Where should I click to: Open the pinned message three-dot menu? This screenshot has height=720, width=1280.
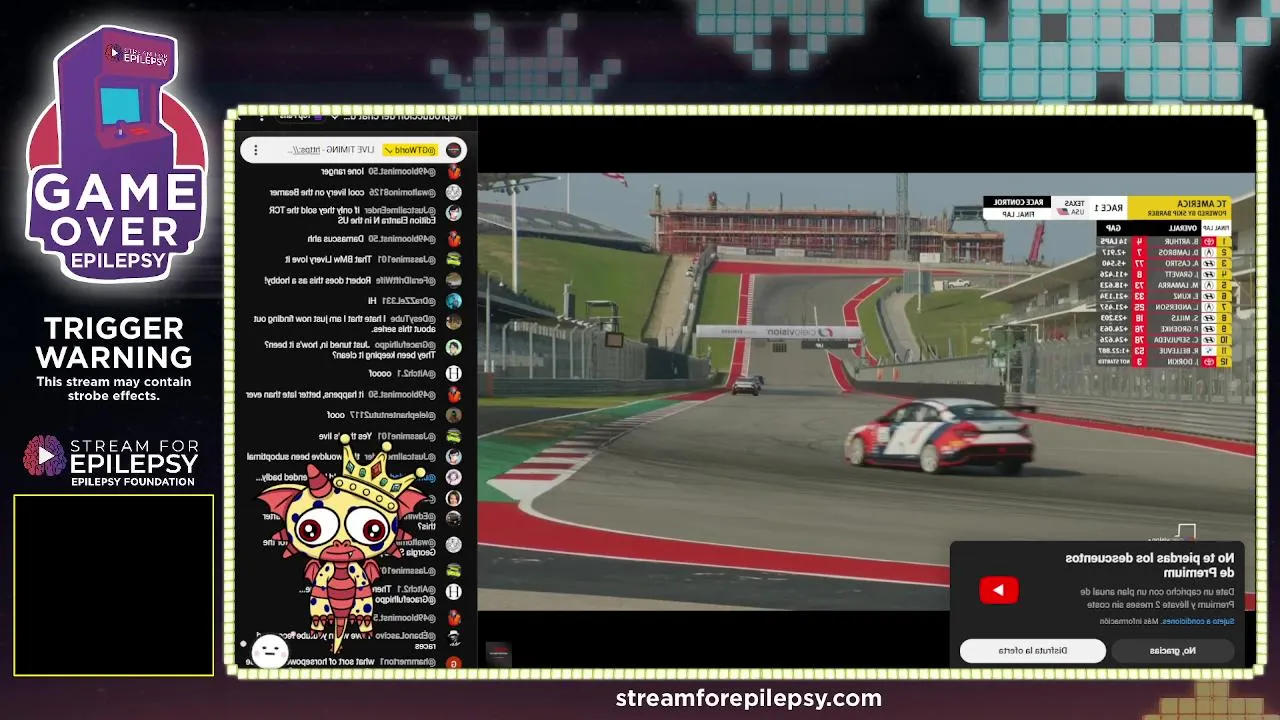(256, 150)
